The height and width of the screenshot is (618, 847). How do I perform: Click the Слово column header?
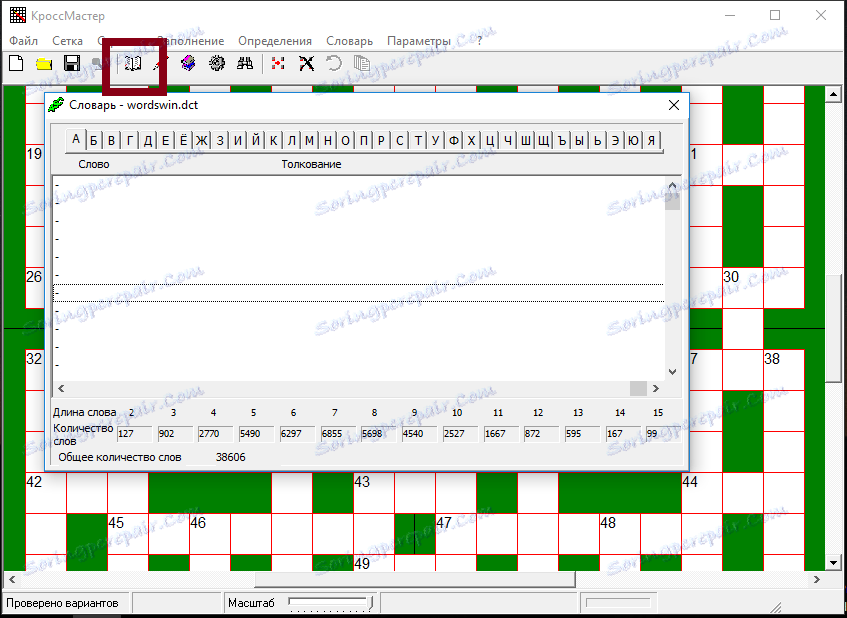coord(94,164)
